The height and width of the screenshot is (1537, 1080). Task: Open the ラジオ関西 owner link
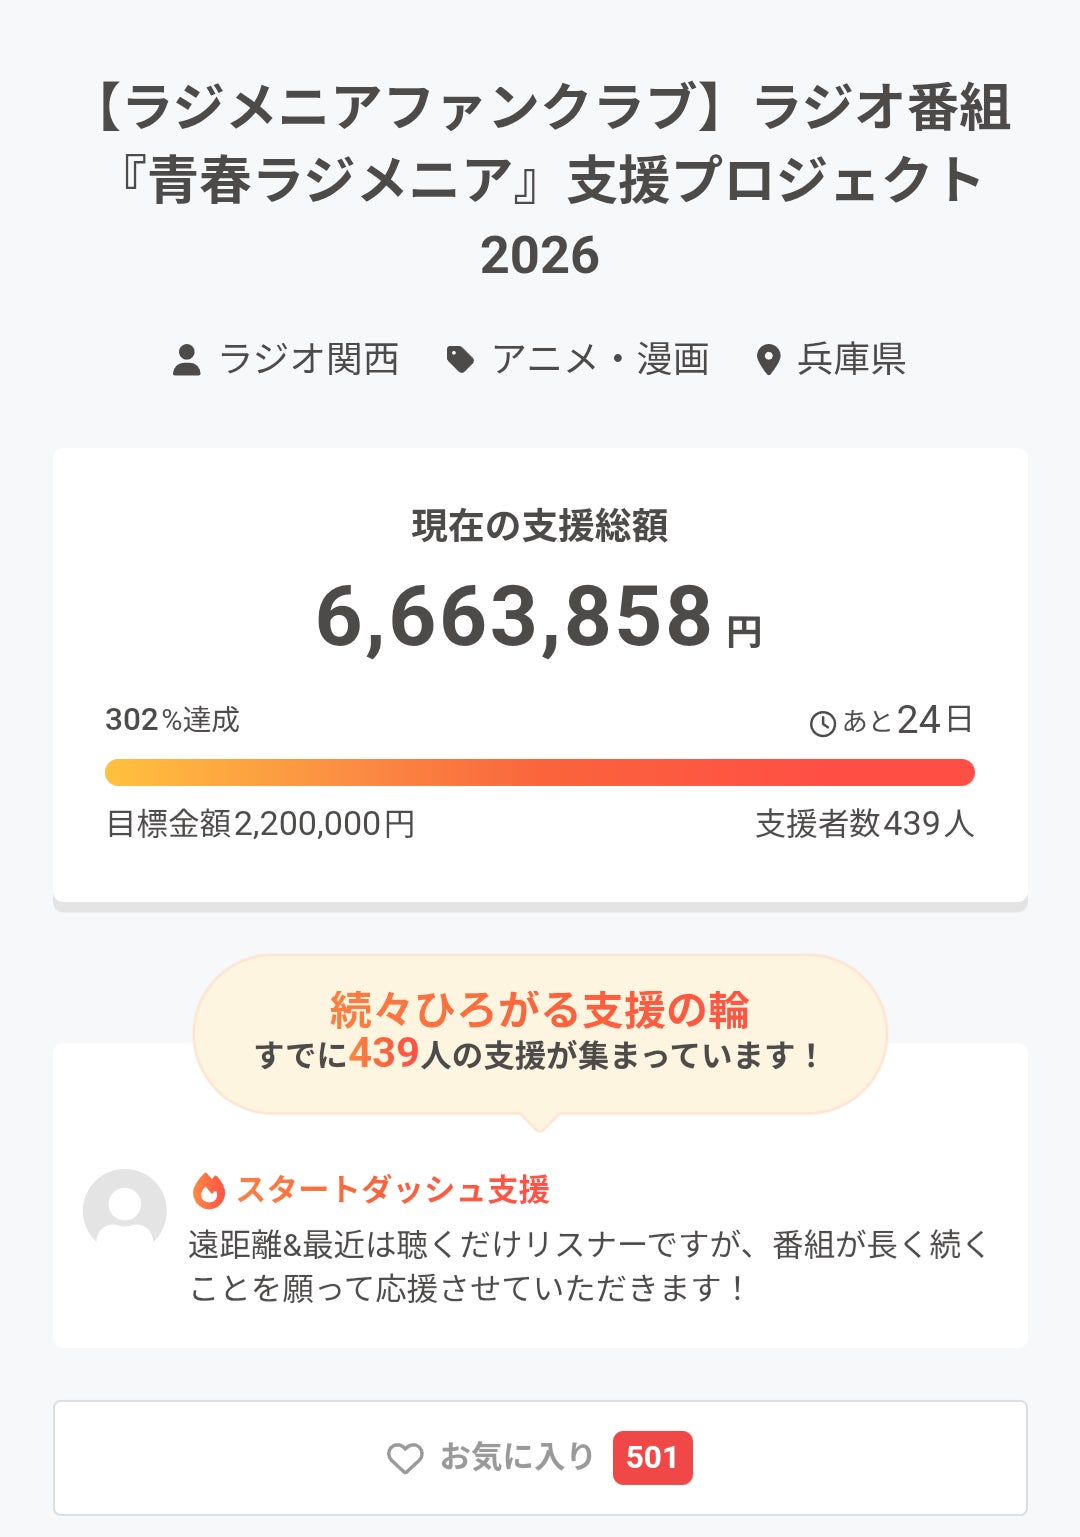pos(309,359)
